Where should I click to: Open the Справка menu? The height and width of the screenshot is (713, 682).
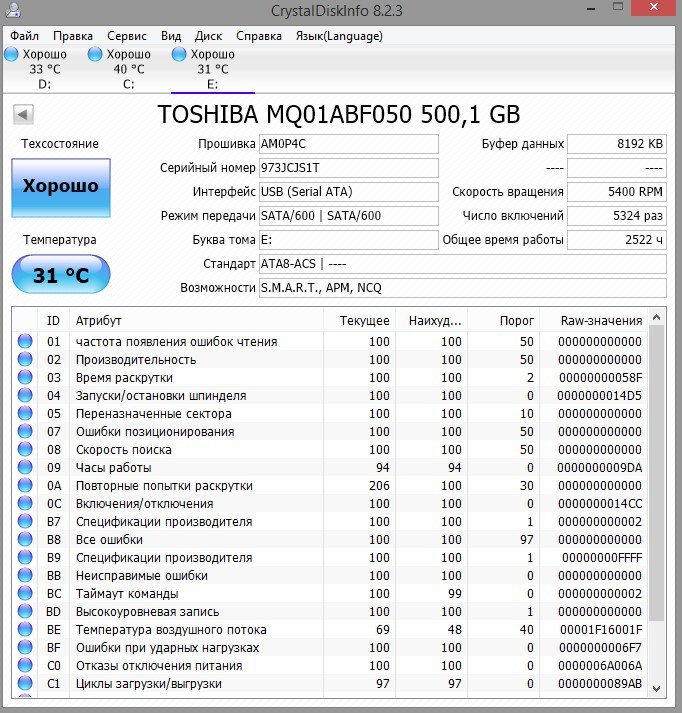coord(259,36)
